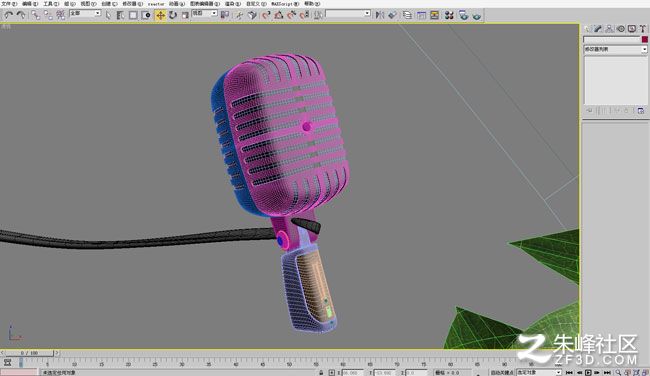Click the Undo arrow in the toolbar
Viewport: 650px width, 376px height.
tap(9, 15)
